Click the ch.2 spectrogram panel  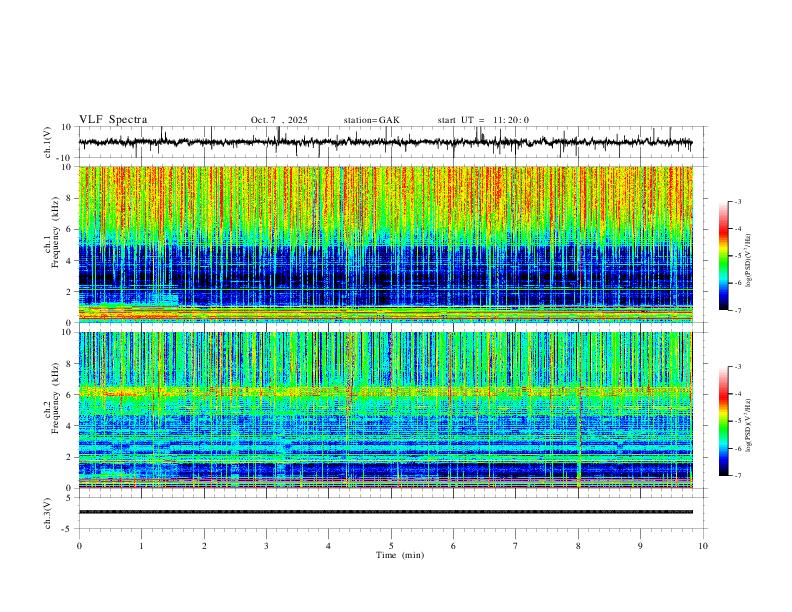(385, 410)
